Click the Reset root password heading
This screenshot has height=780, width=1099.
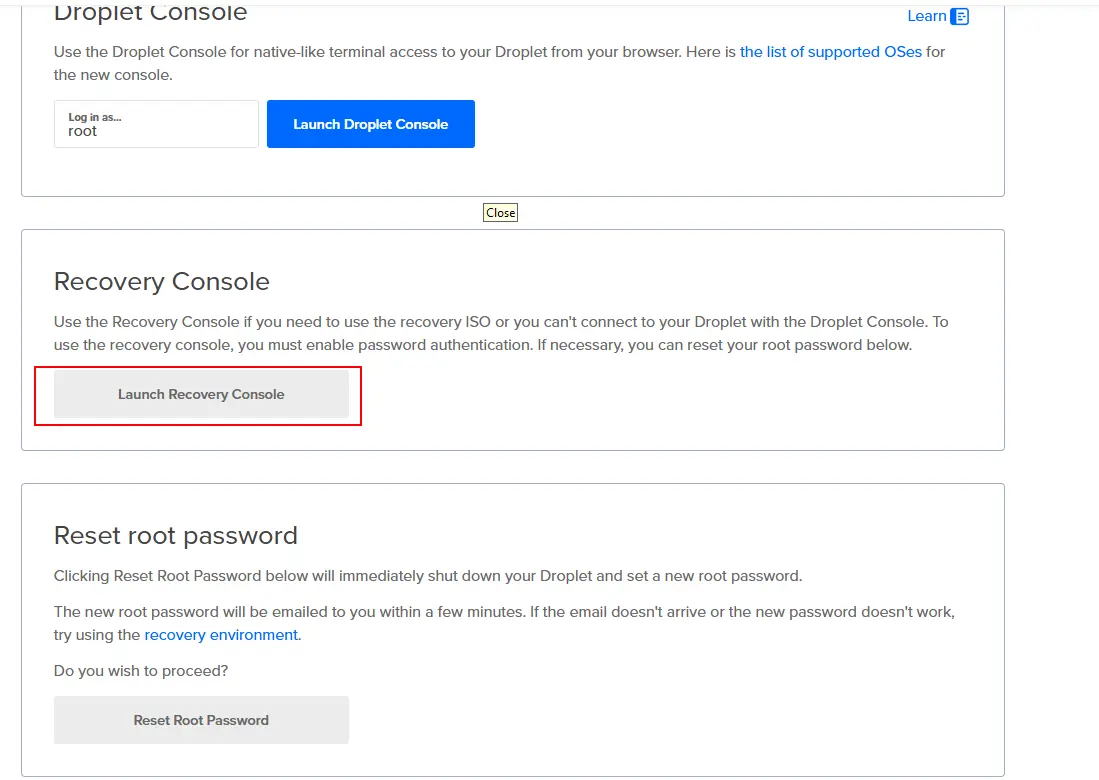[175, 535]
